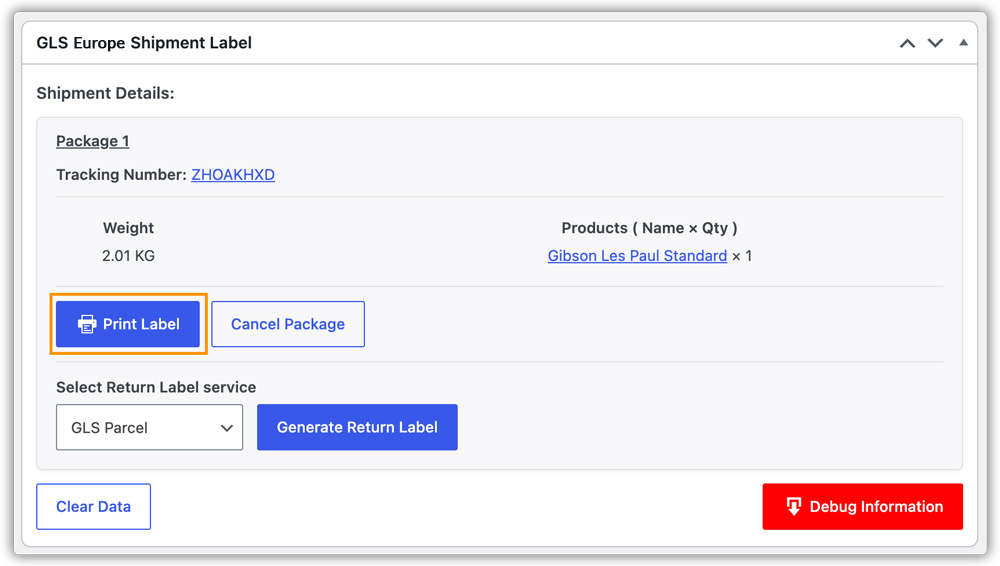Collapse the GLS Europe Shipment Label panel
This screenshot has height=566, width=1000.
pyautogui.click(x=963, y=43)
